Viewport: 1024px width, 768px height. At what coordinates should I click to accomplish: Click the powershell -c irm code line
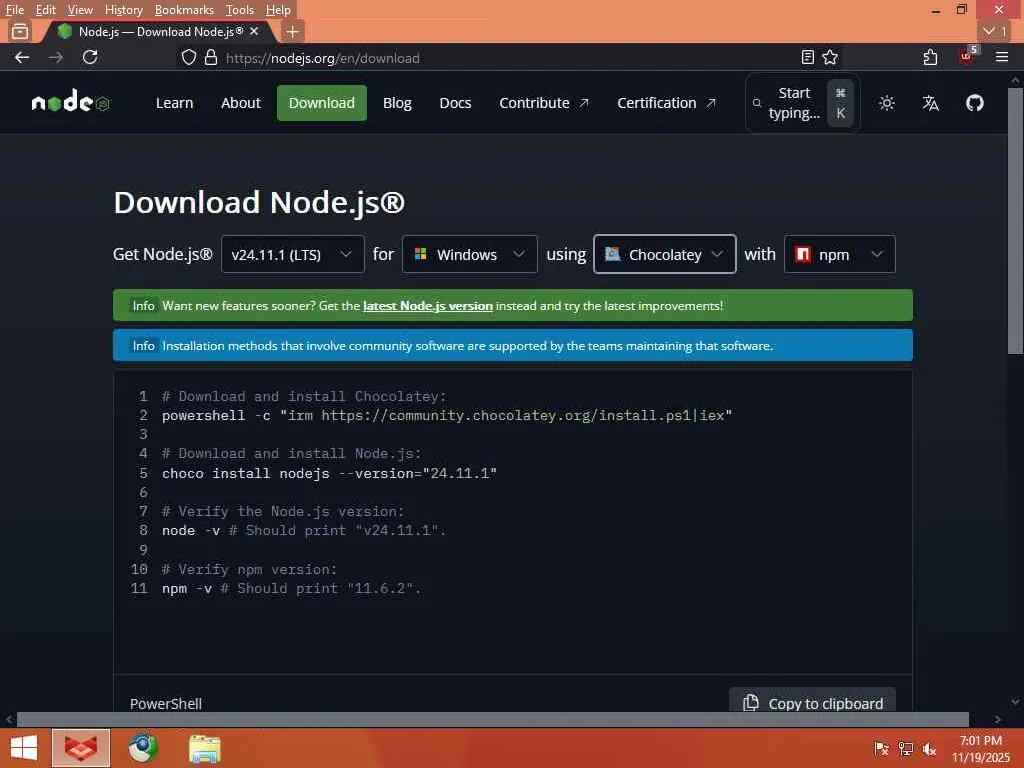coord(447,415)
